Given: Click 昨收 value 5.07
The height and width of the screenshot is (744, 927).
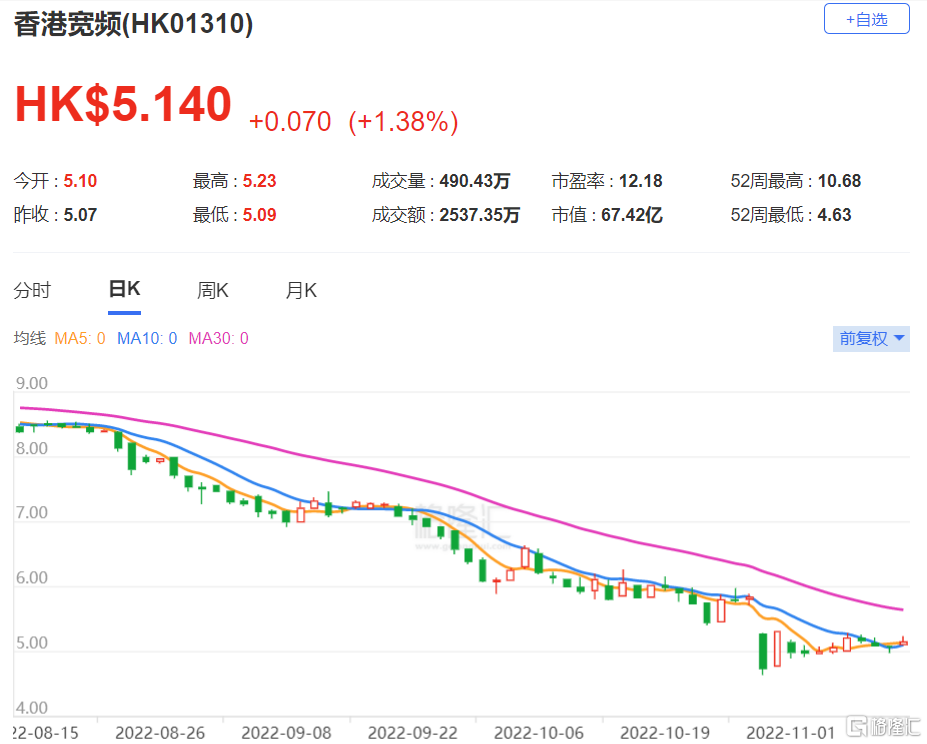Looking at the screenshot, I should pyautogui.click(x=80, y=215).
